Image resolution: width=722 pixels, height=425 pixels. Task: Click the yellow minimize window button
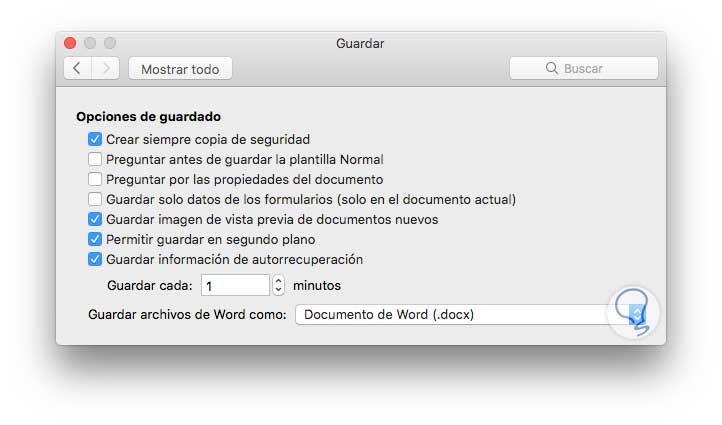90,43
